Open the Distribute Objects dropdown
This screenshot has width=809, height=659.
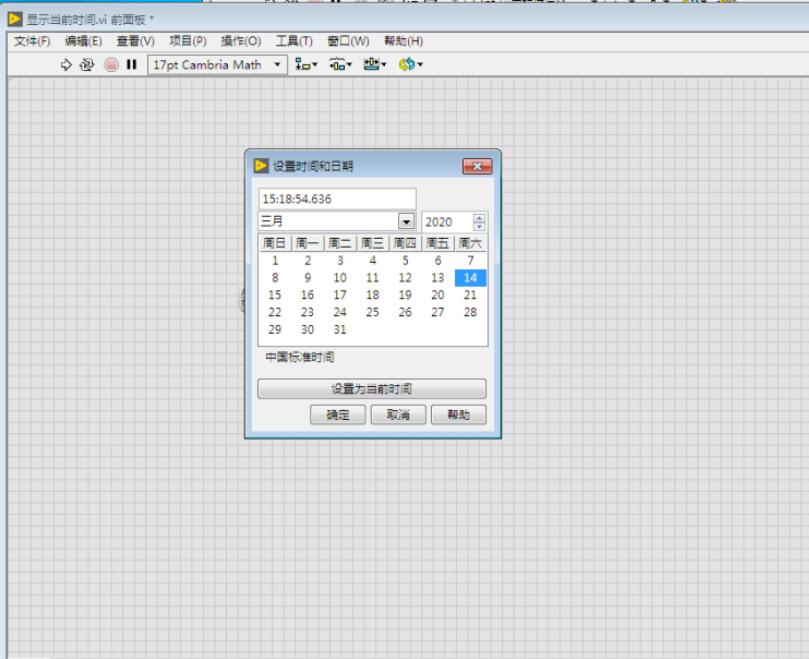341,65
